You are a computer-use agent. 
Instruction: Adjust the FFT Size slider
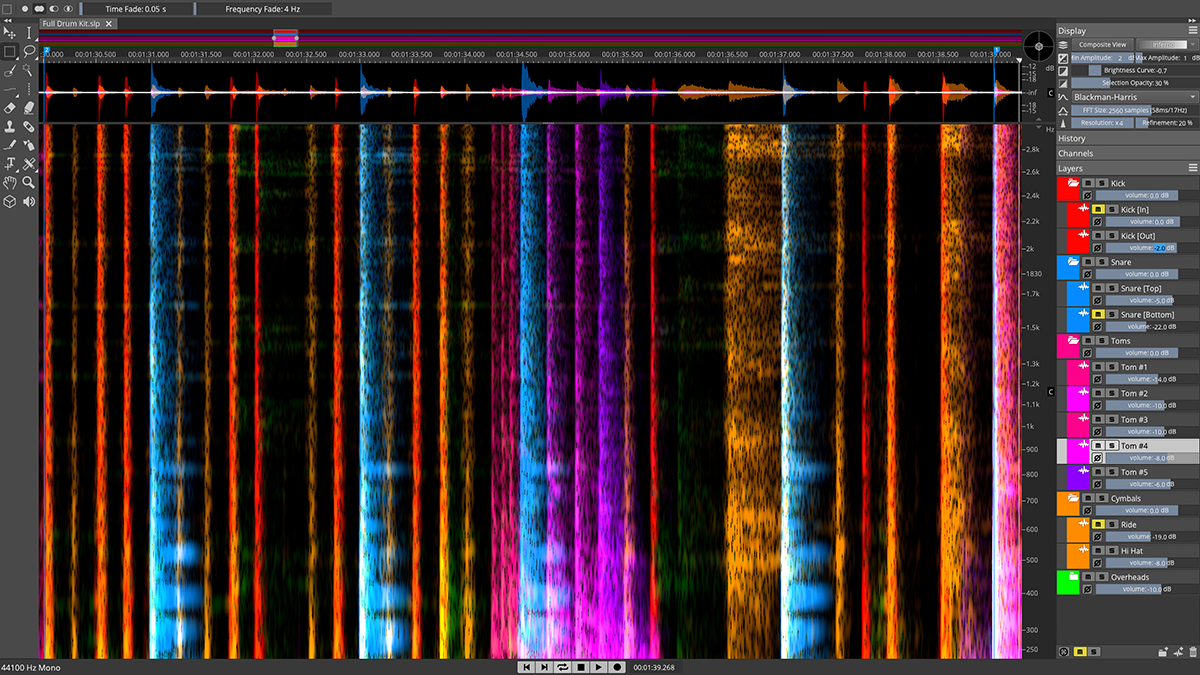tap(1134, 109)
